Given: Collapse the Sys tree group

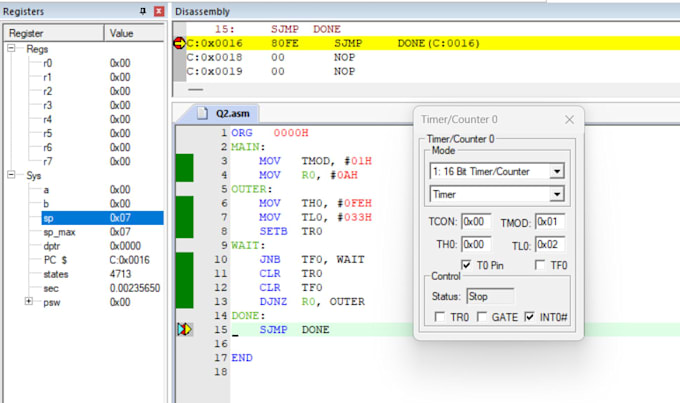Looking at the screenshot, I should (11, 175).
